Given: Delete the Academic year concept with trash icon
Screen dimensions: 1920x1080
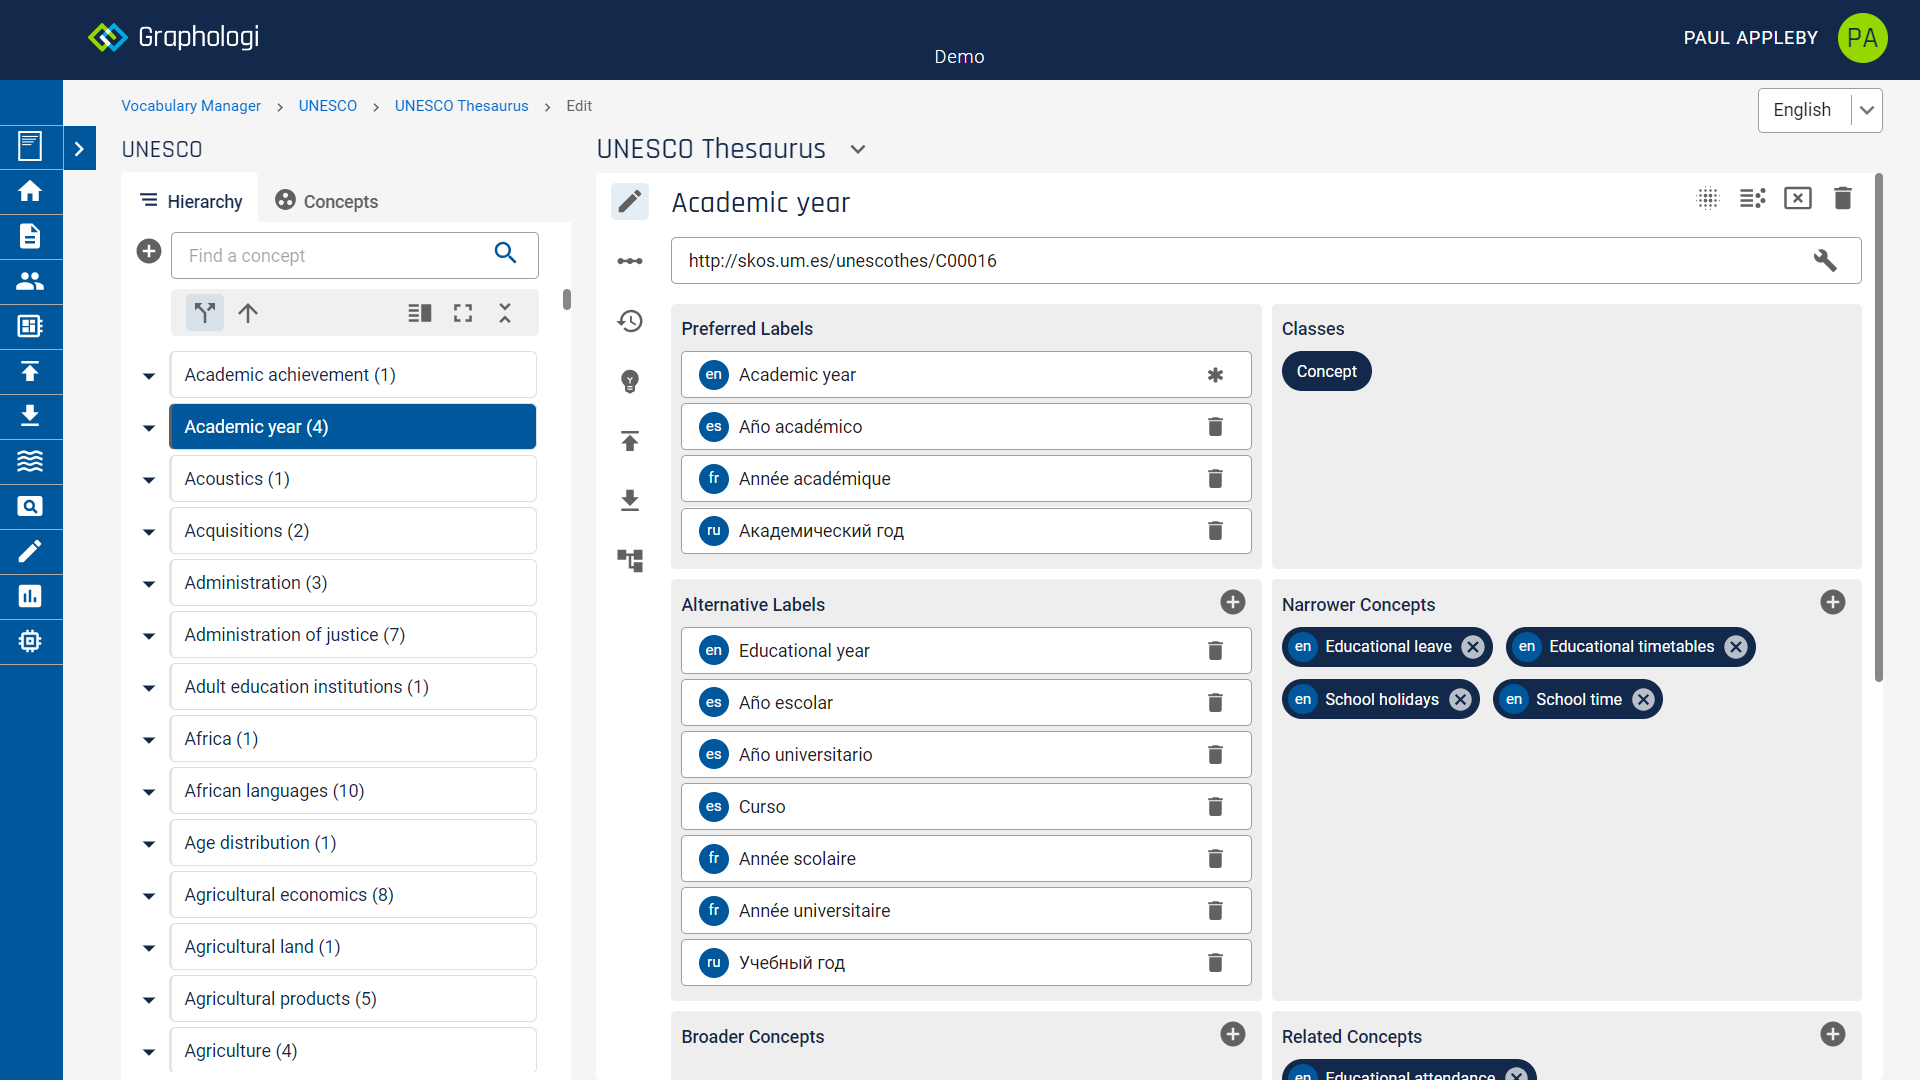Looking at the screenshot, I should coord(1843,198).
